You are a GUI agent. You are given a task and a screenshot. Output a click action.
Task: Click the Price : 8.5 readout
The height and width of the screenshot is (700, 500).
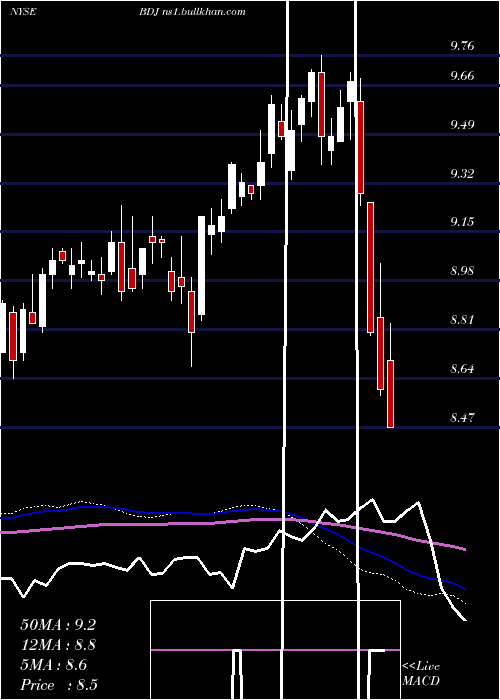pyautogui.click(x=59, y=685)
